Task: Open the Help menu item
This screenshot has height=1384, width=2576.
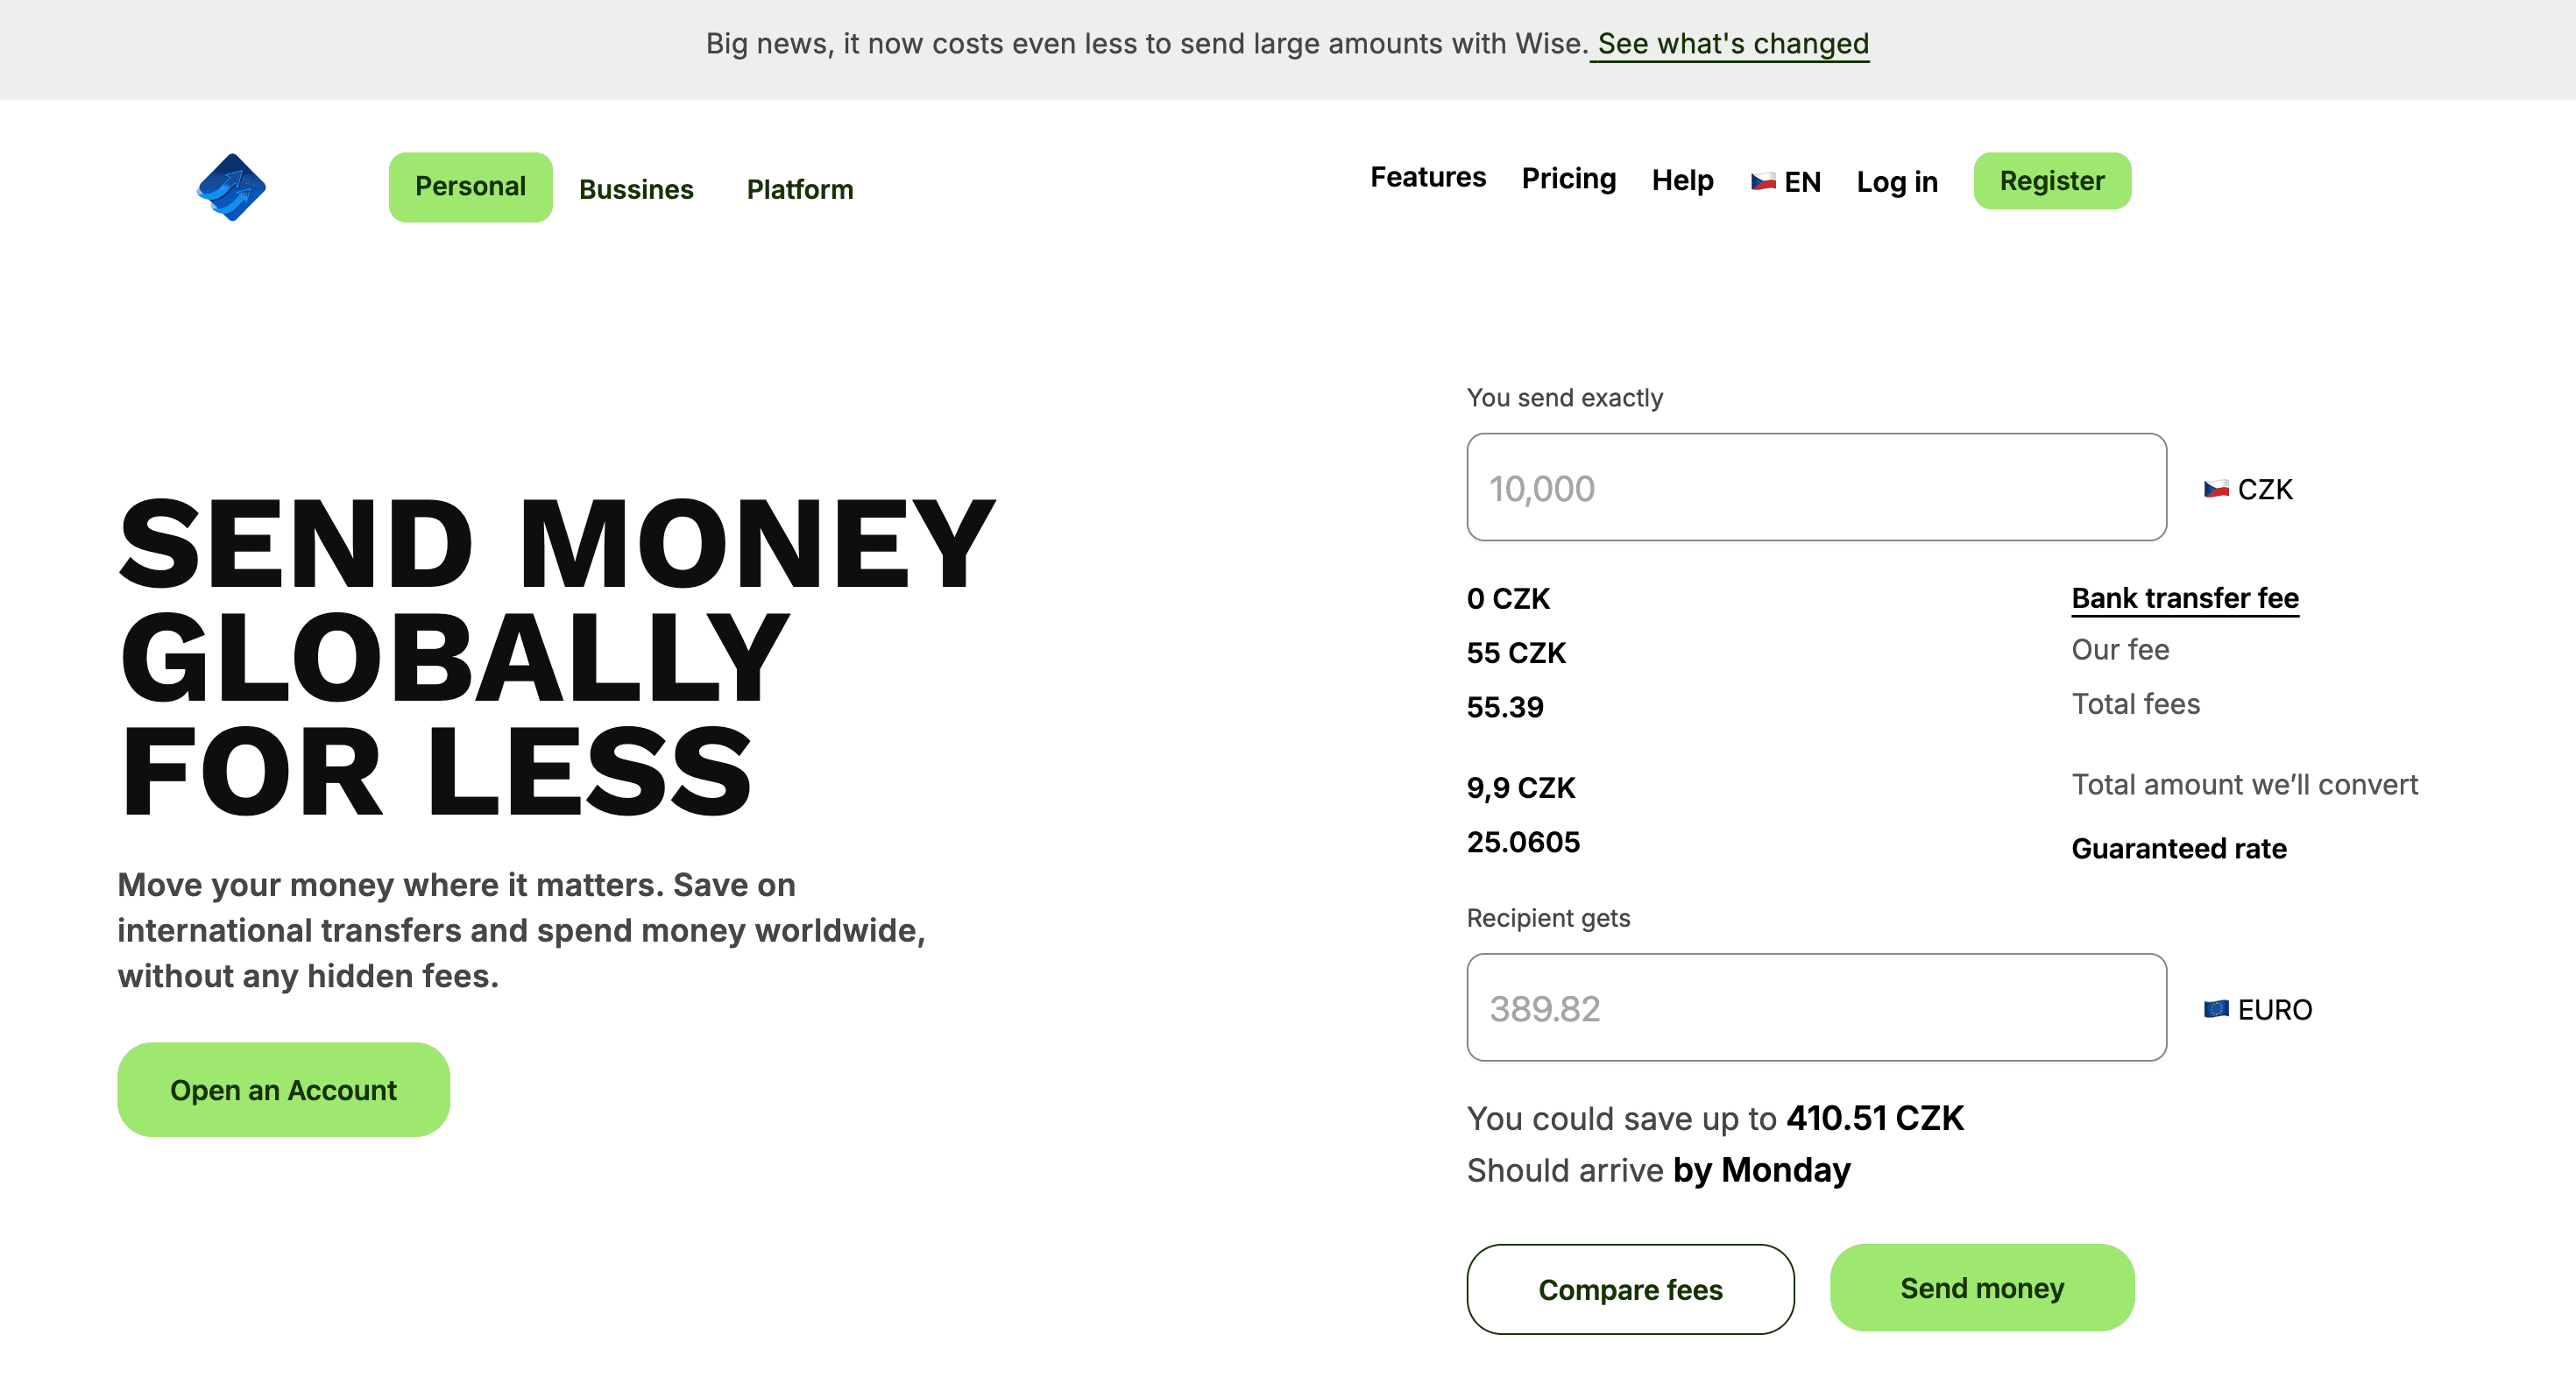Action: click(x=1682, y=180)
